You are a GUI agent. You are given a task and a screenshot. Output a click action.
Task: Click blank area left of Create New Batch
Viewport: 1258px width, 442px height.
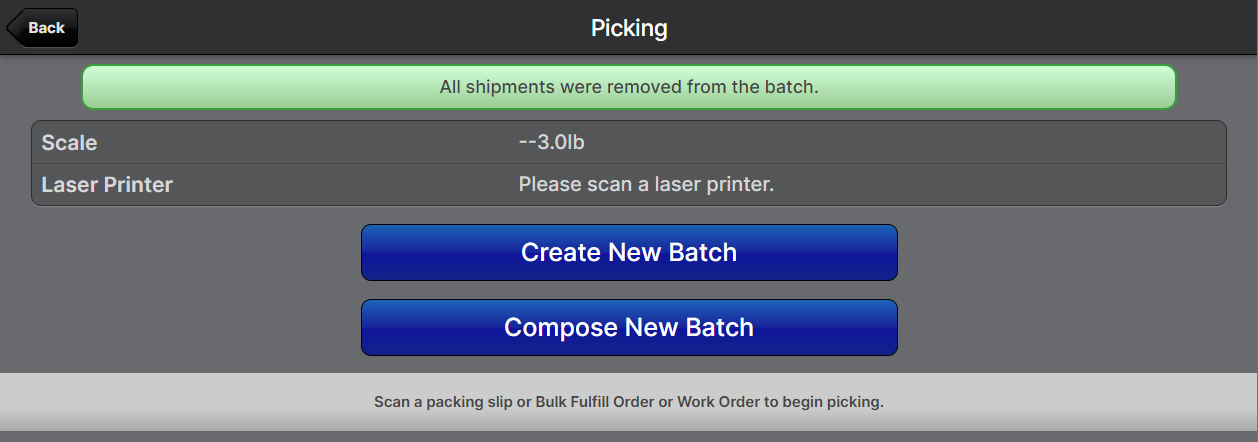click(x=190, y=253)
